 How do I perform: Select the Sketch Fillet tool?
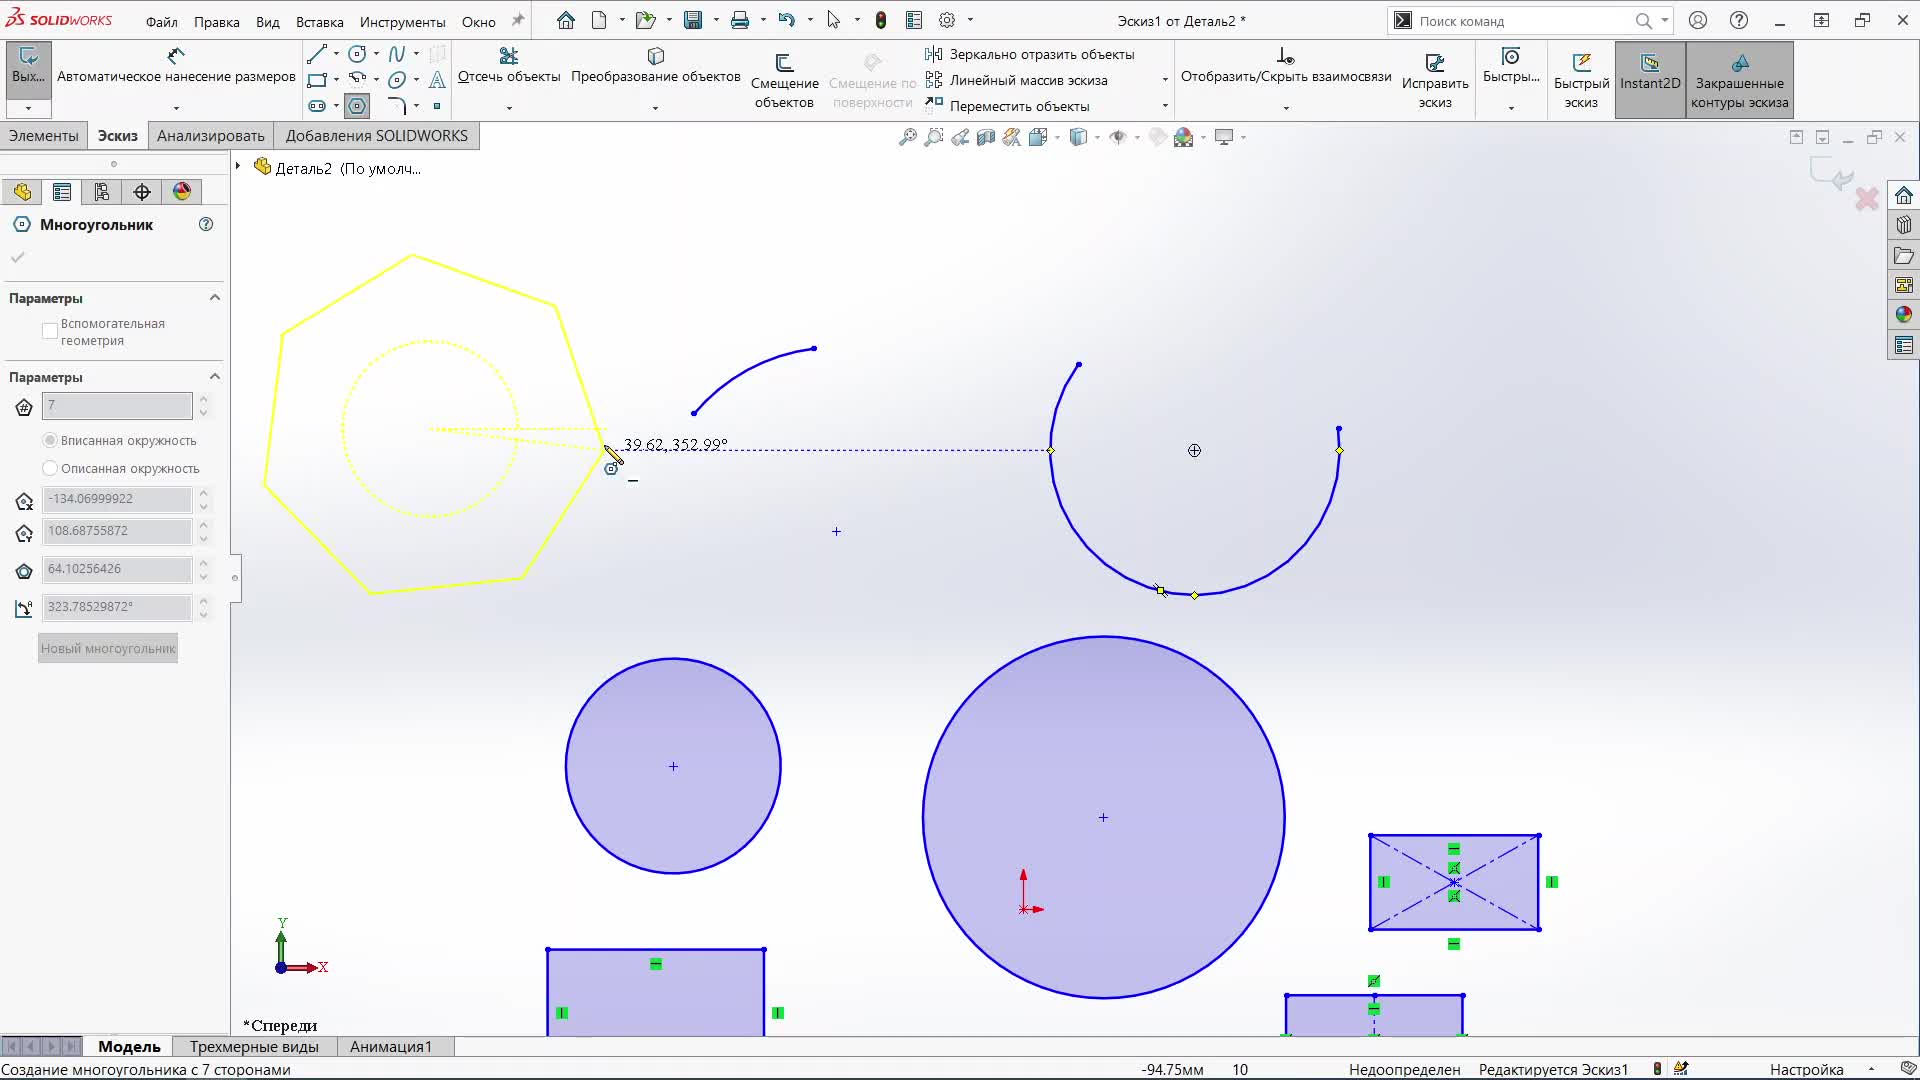[397, 106]
